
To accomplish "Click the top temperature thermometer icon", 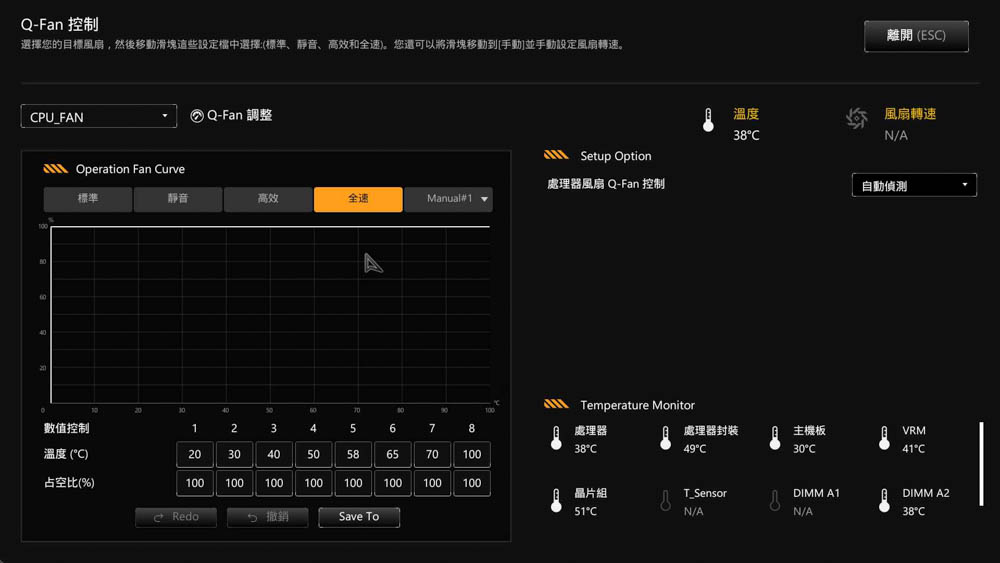I will pyautogui.click(x=708, y=121).
